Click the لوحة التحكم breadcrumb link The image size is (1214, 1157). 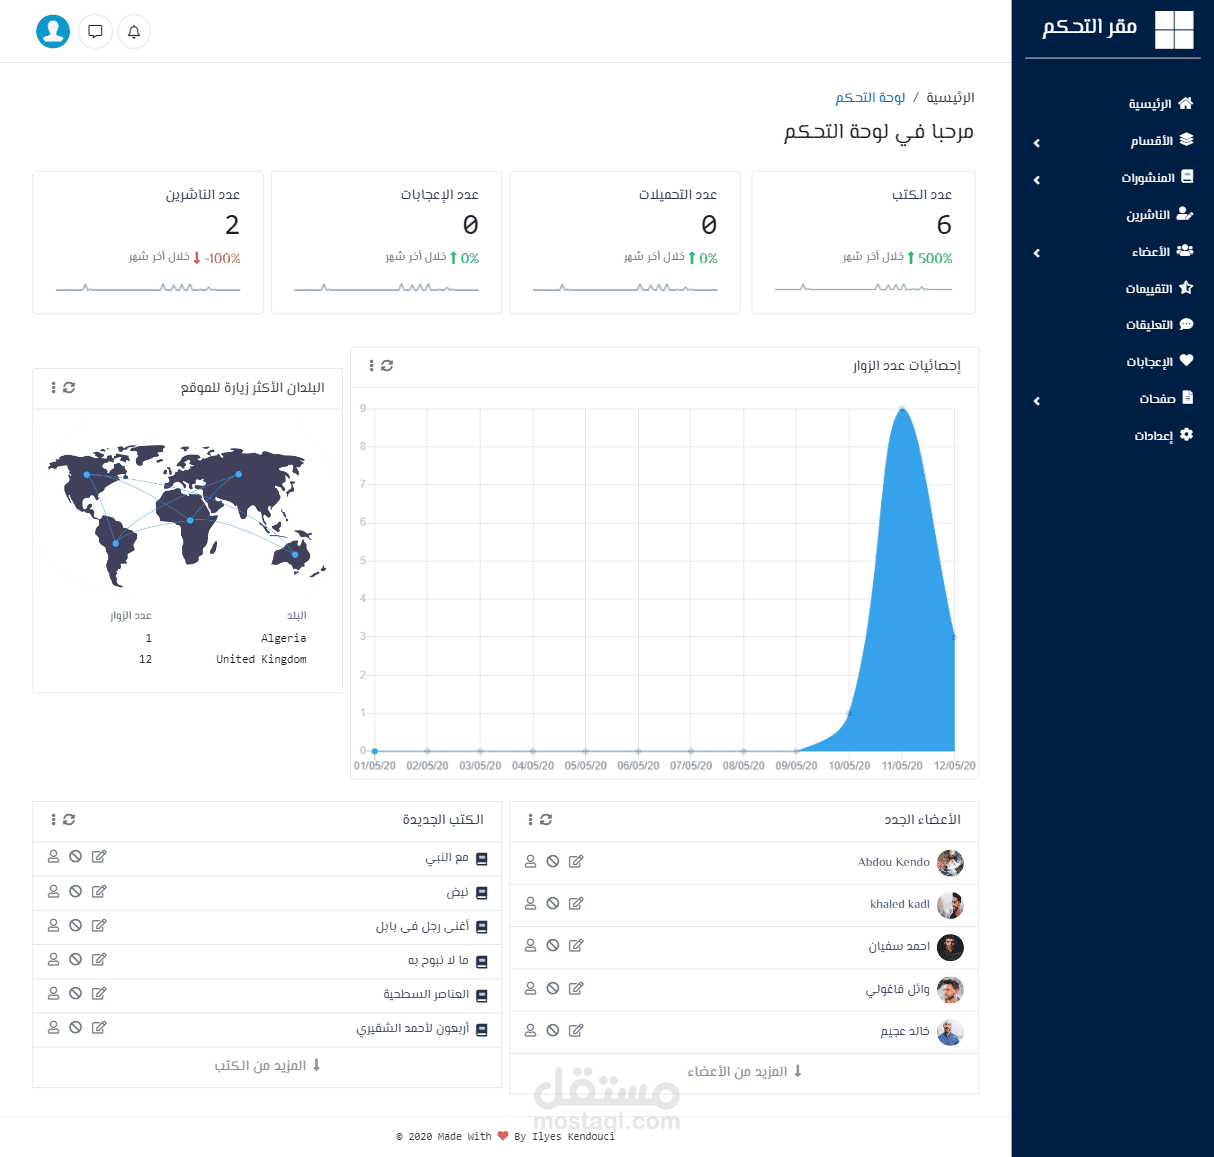tap(870, 98)
